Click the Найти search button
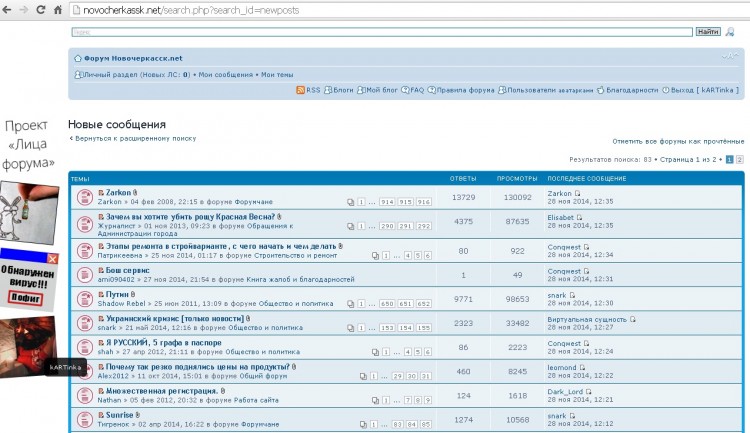 (708, 32)
